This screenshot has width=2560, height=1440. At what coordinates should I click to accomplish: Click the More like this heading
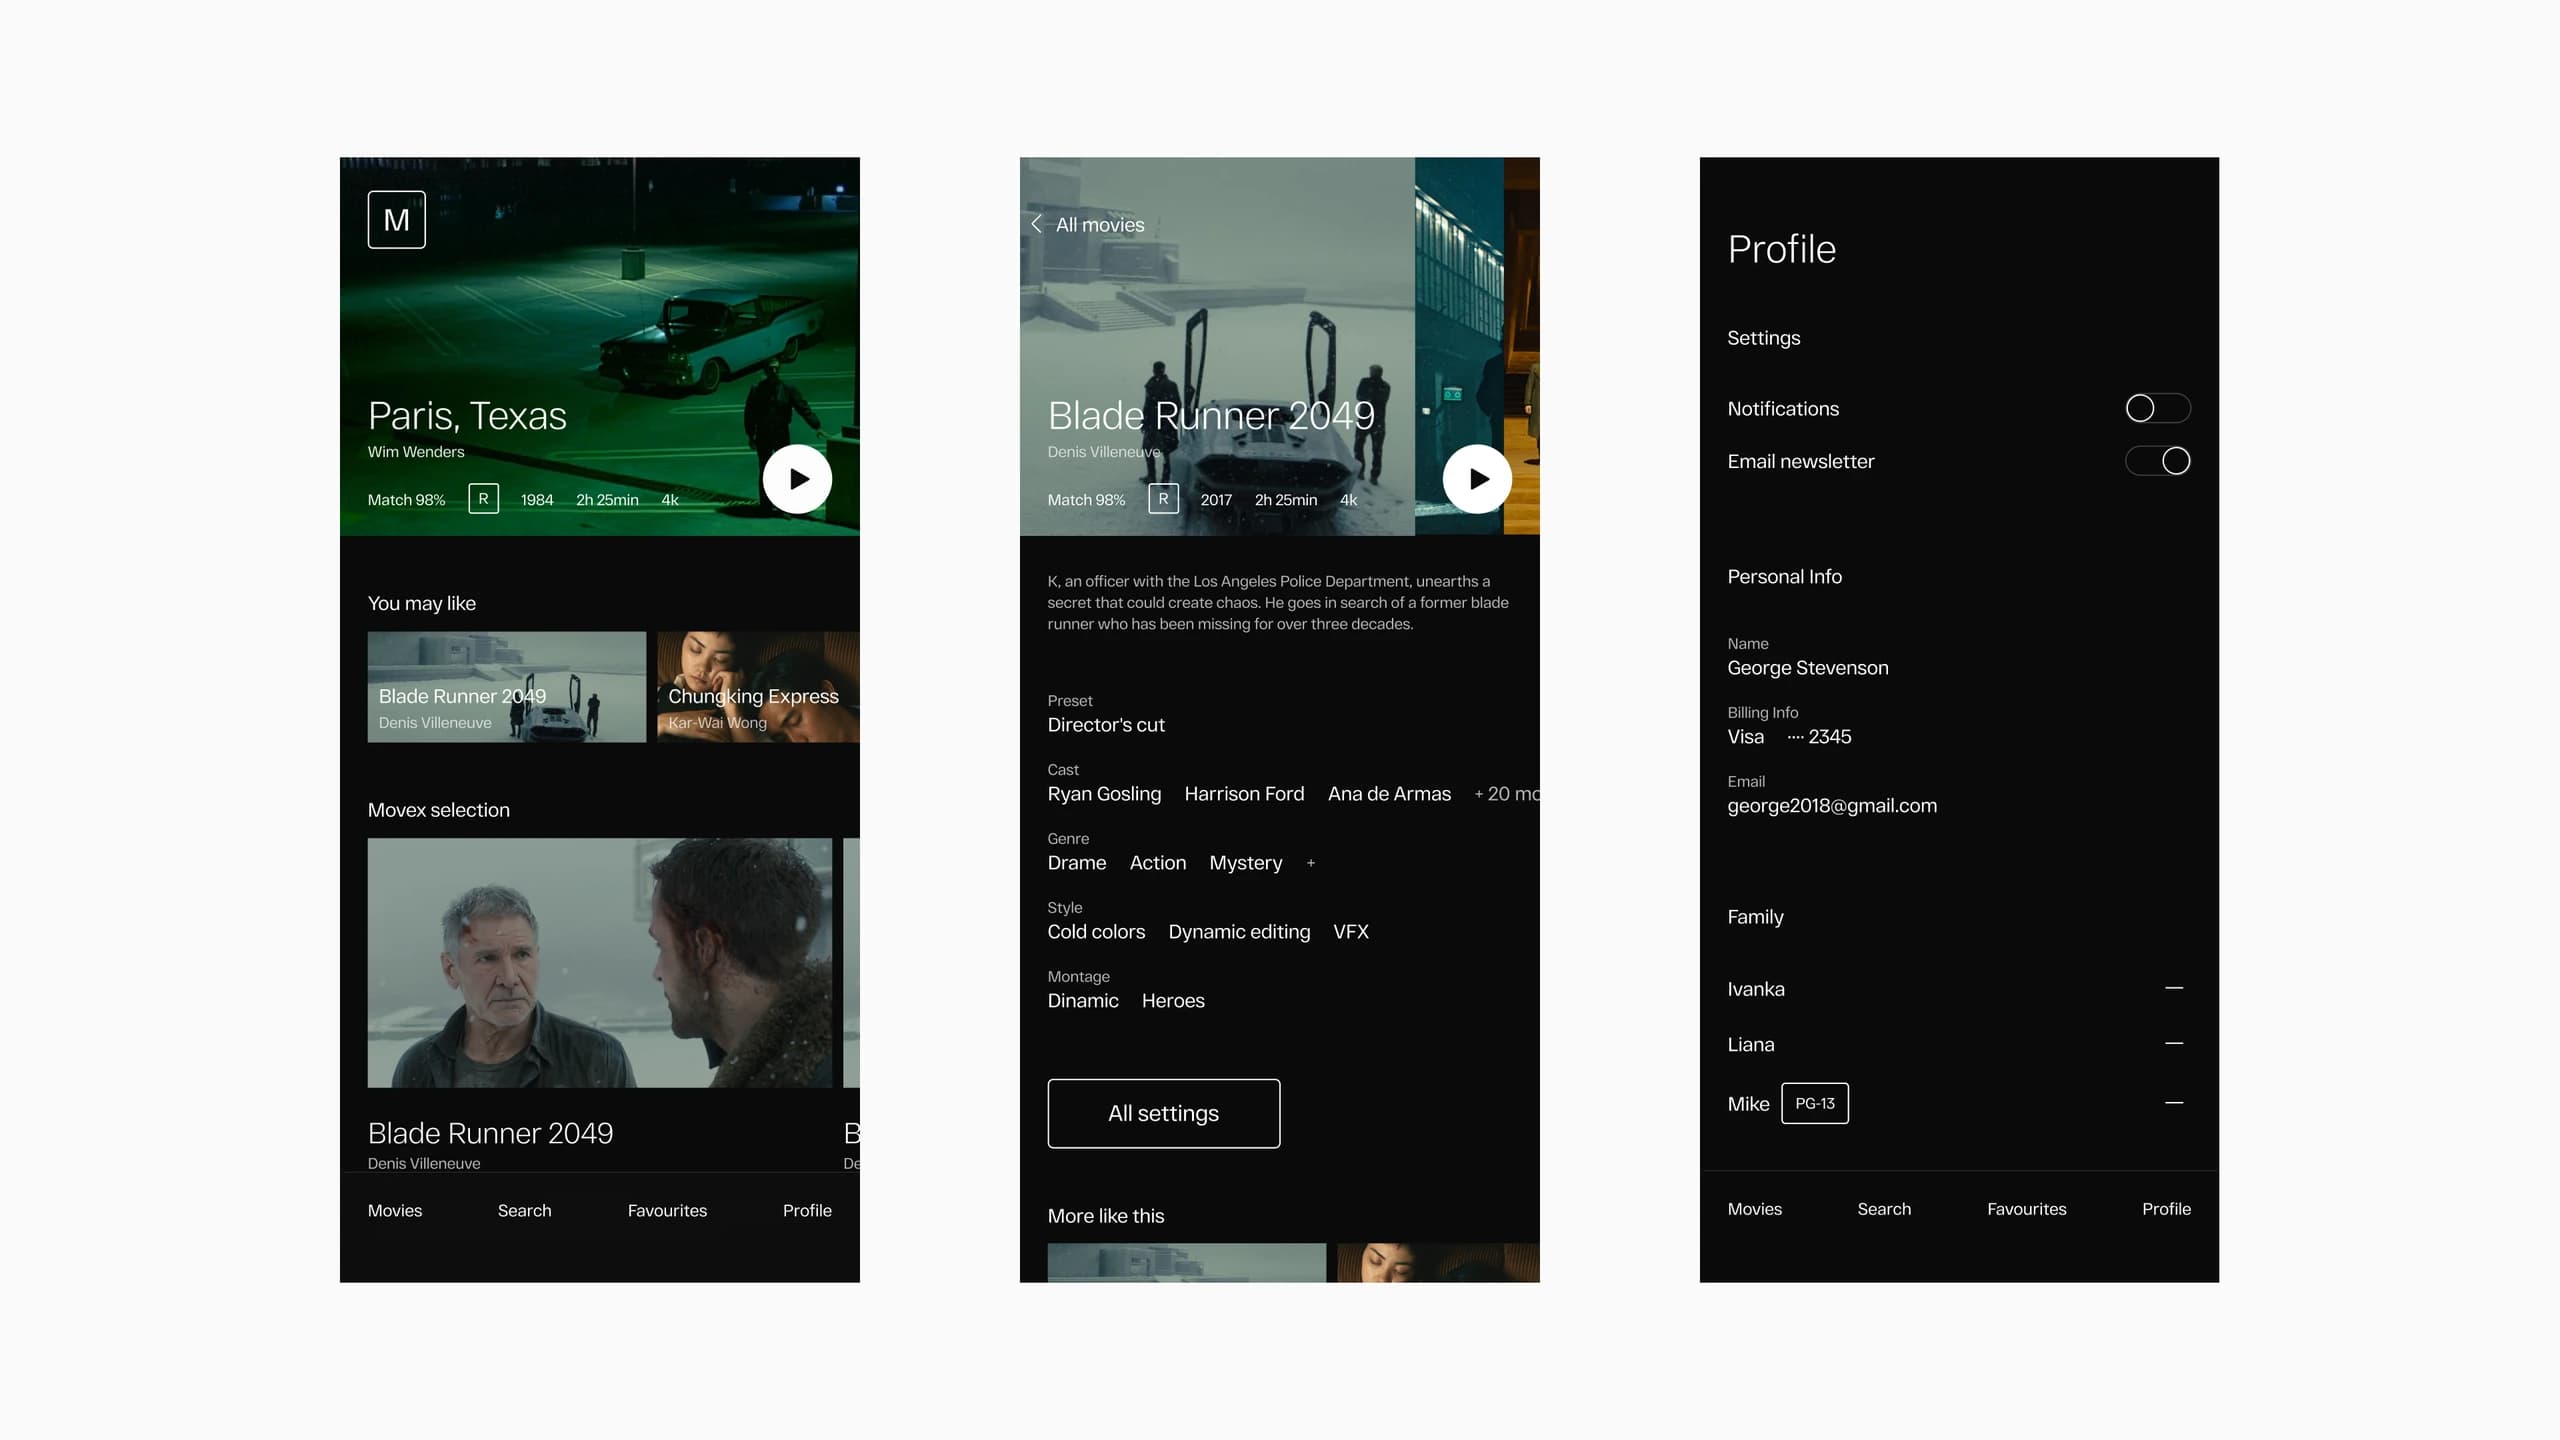[1106, 1216]
